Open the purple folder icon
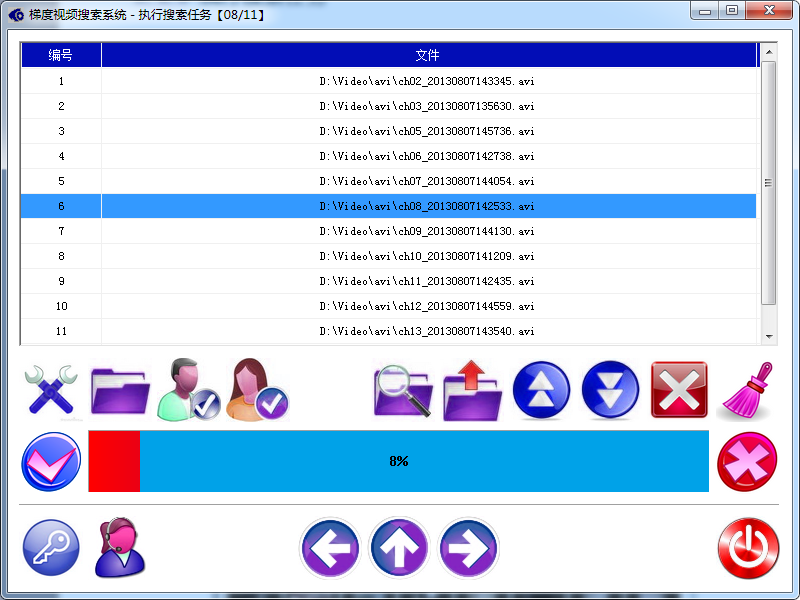800x600 pixels. pos(120,390)
